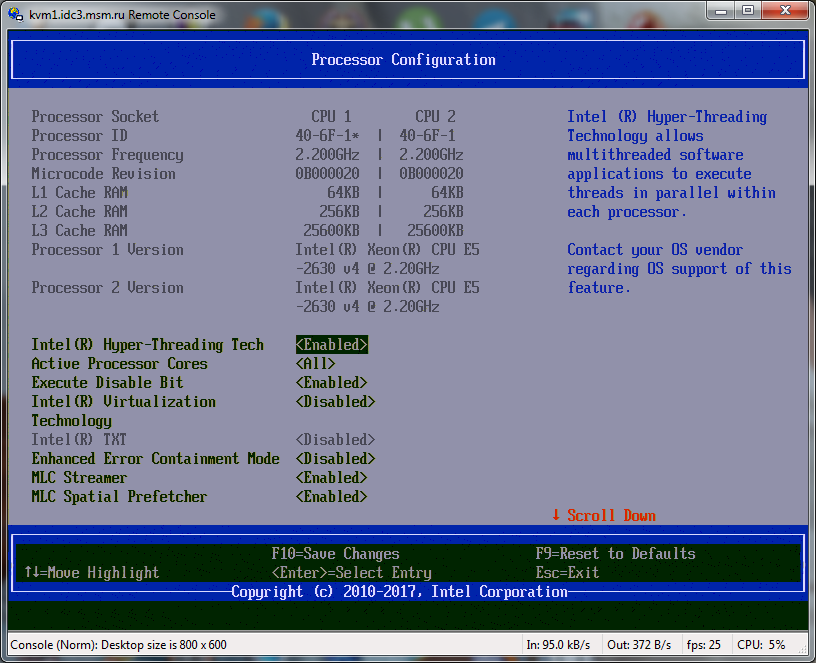816x663 pixels.
Task: Click the Intel(R) TXT label
Action: (79, 440)
